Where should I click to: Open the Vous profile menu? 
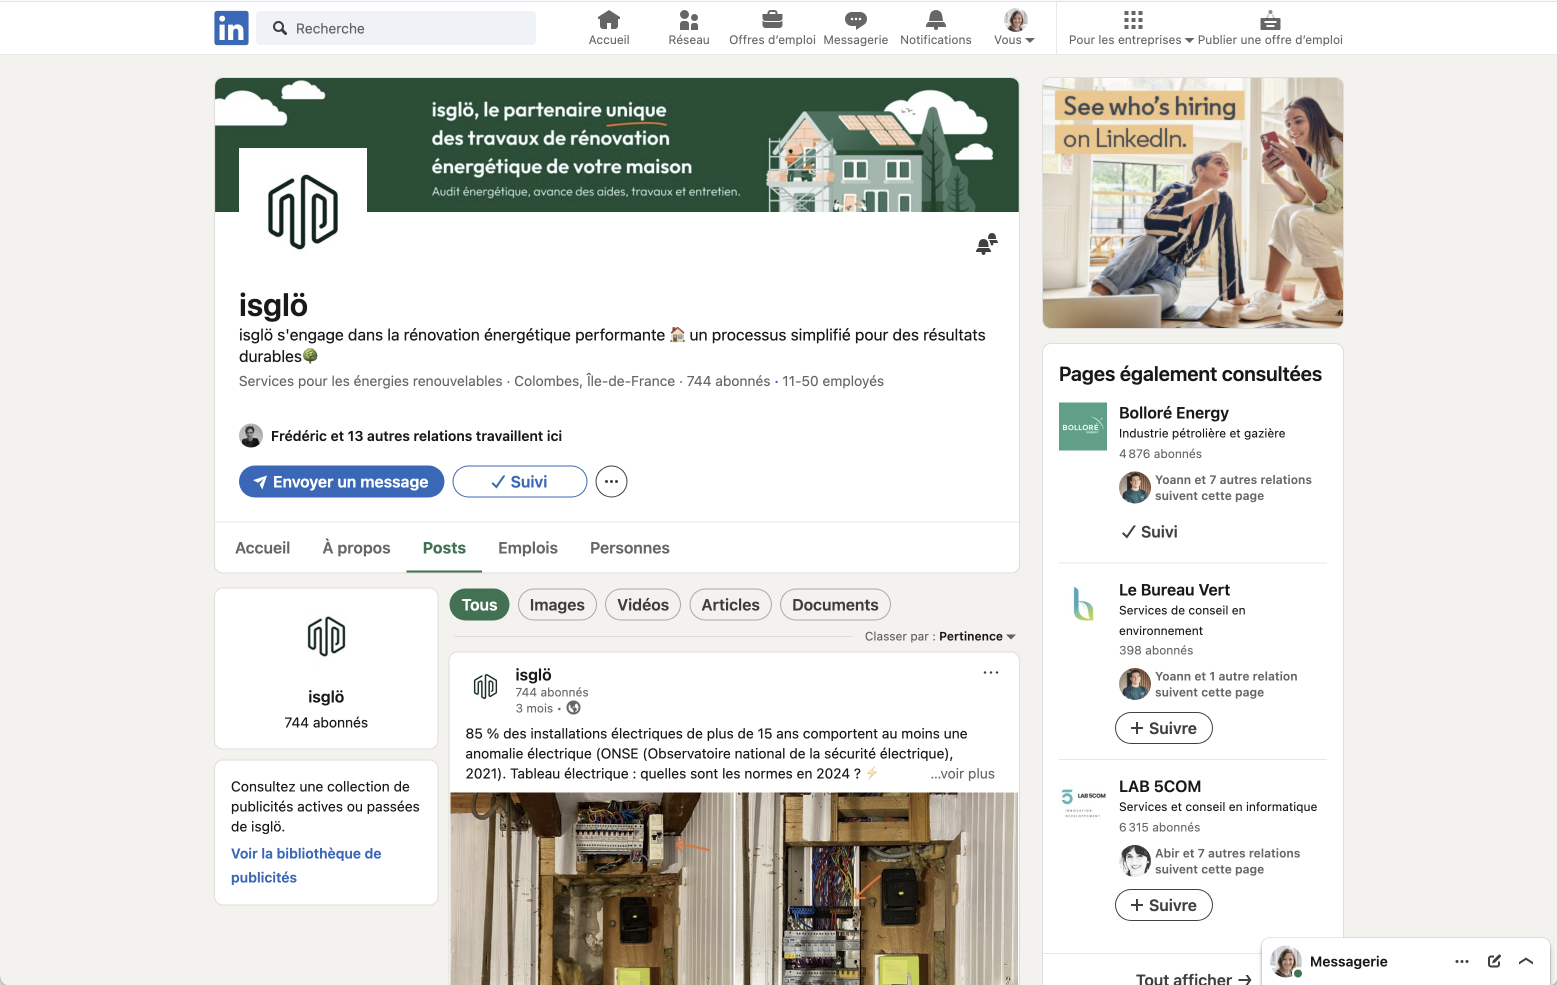click(1015, 28)
